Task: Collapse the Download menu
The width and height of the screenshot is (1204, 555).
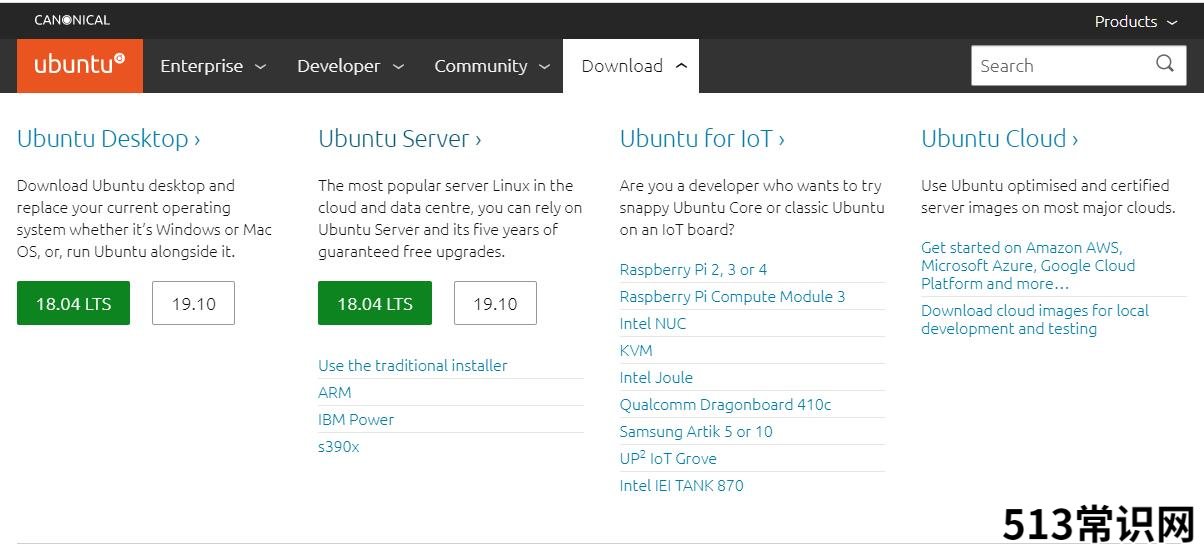Action: pyautogui.click(x=631, y=66)
